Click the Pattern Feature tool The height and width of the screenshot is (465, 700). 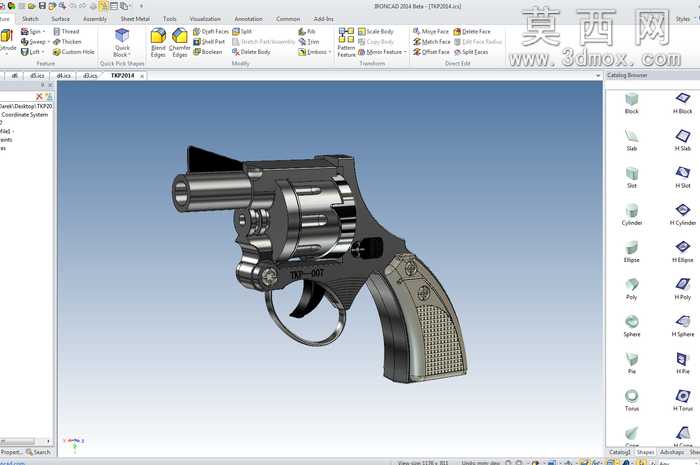(x=346, y=43)
